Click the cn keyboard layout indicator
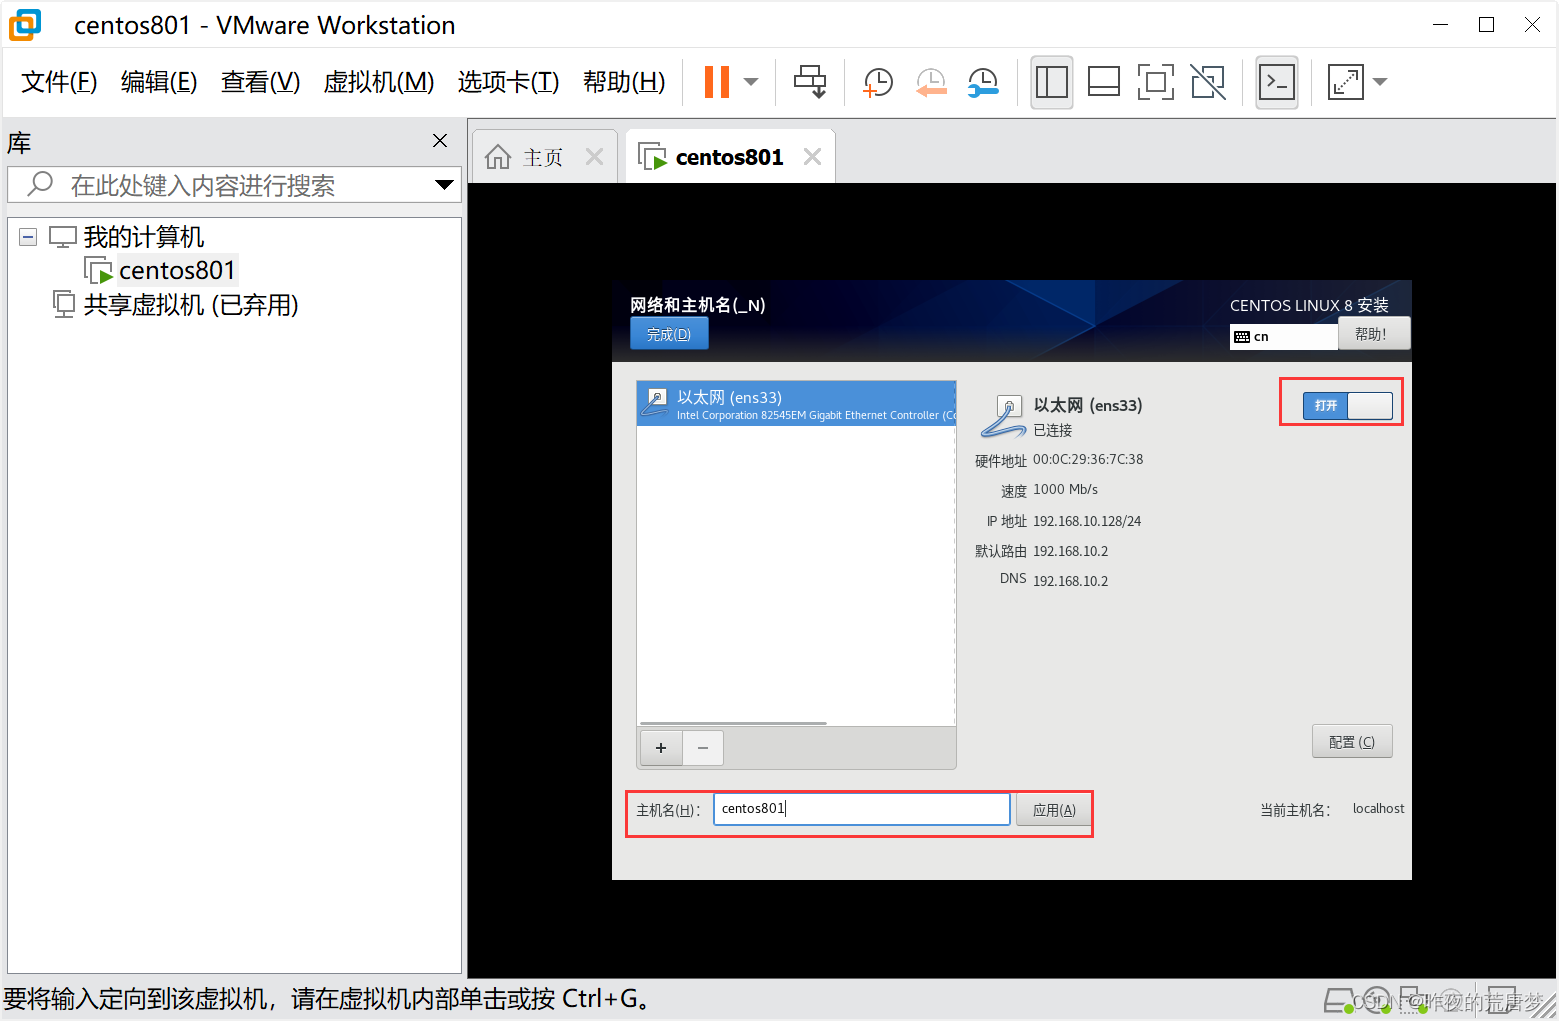The height and width of the screenshot is (1021, 1559). point(1283,337)
